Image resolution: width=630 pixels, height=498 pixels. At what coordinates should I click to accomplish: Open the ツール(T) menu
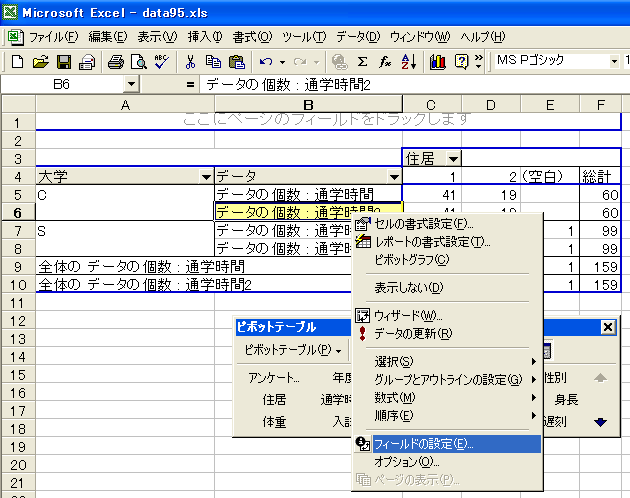click(x=304, y=37)
